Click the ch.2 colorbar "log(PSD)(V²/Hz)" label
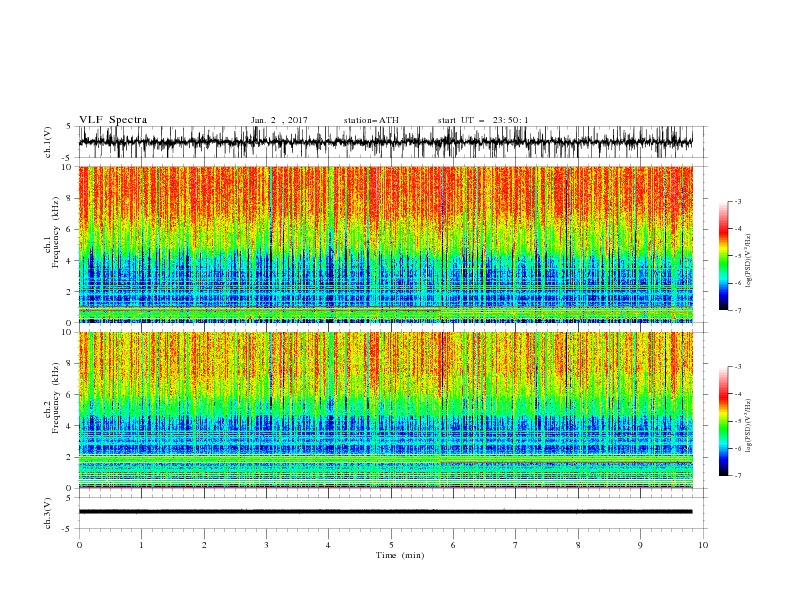792x612 pixels. 748,426
